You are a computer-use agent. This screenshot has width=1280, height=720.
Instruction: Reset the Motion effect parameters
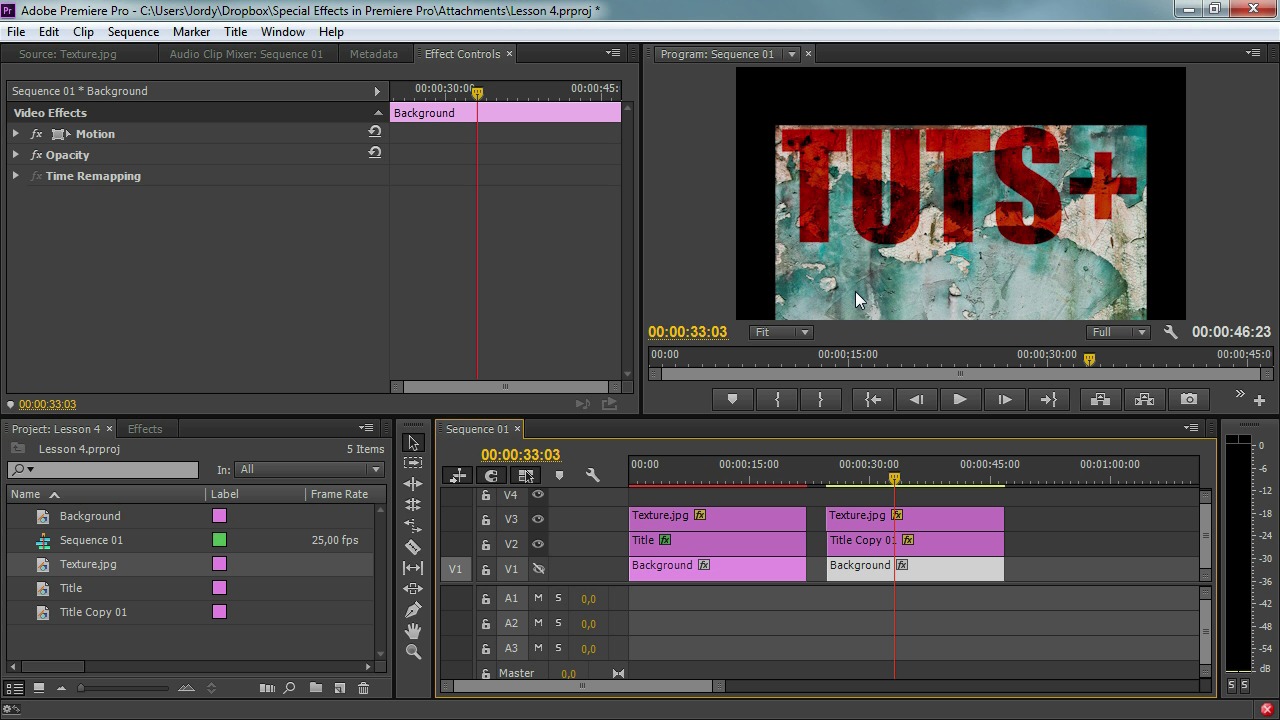pos(374,133)
